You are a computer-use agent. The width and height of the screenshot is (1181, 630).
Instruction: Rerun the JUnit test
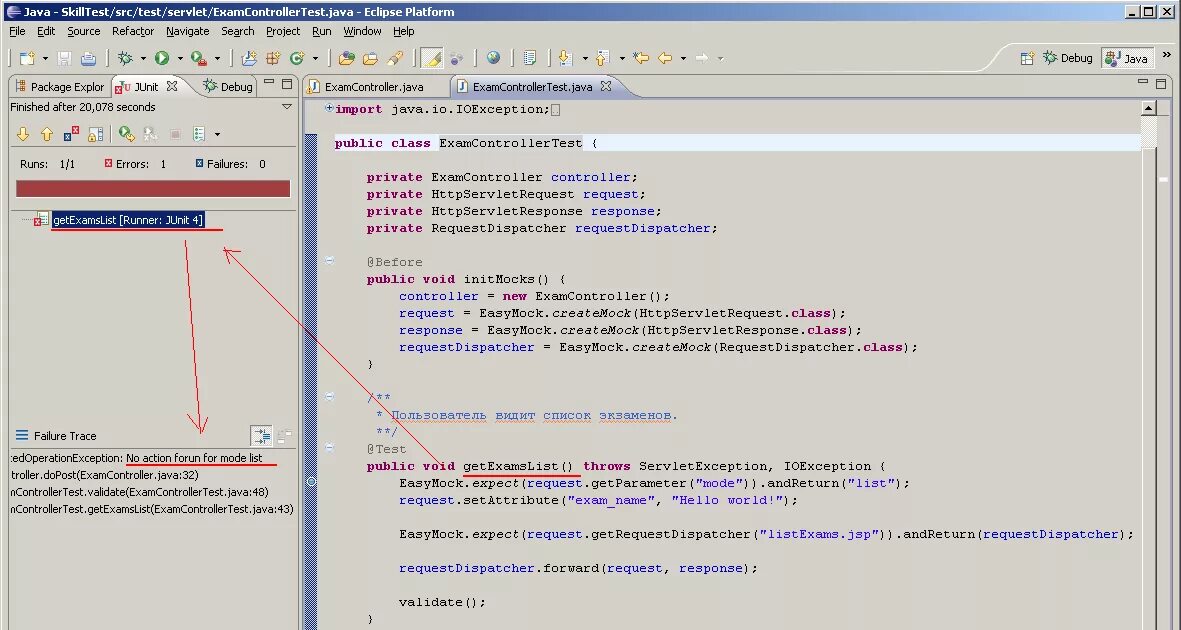pyautogui.click(x=125, y=133)
